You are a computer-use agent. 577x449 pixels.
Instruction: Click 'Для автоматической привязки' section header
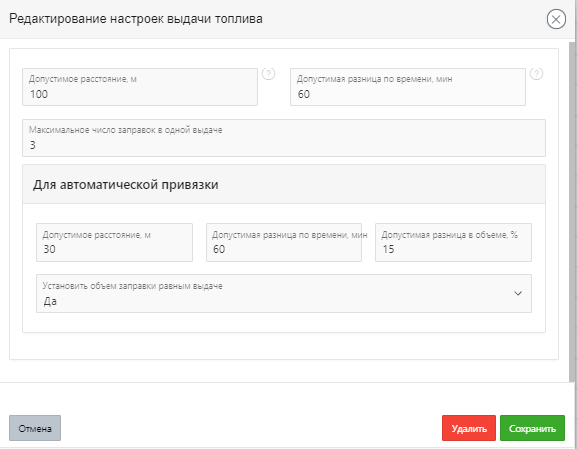(125, 184)
